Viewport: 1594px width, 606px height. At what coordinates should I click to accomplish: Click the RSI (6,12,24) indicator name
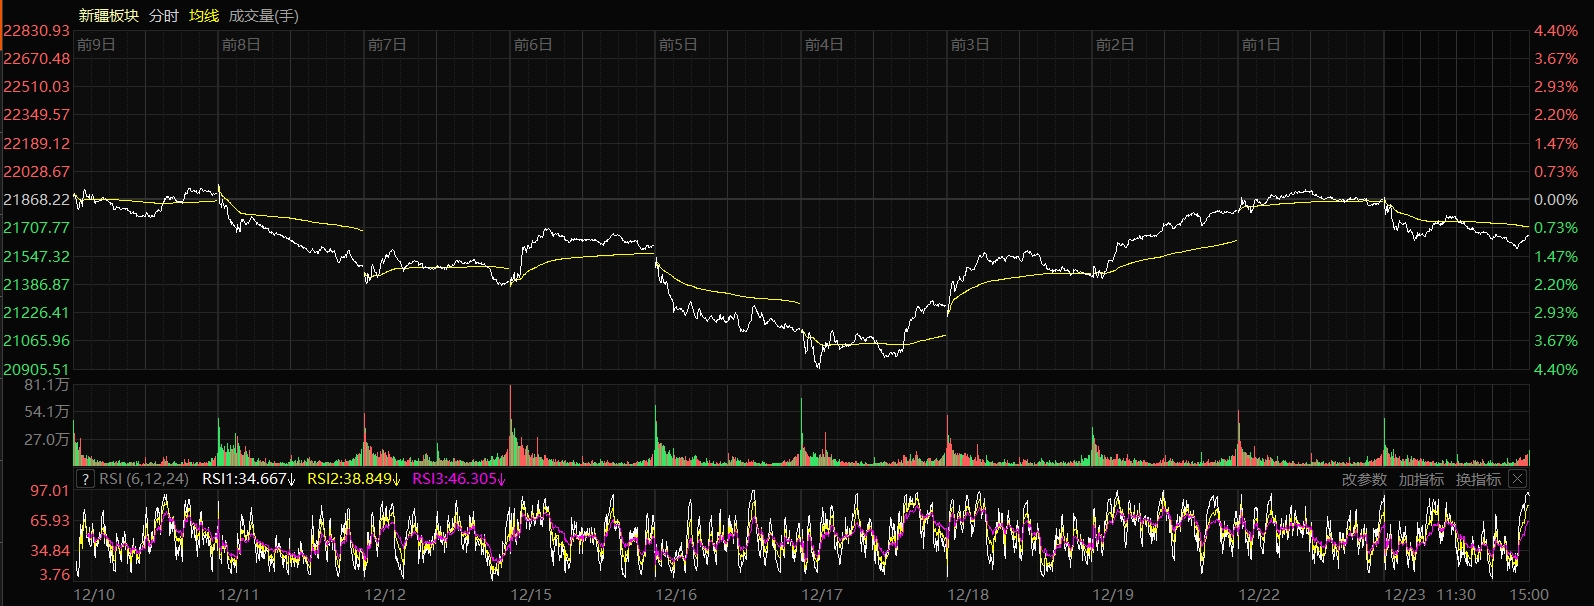pos(144,479)
